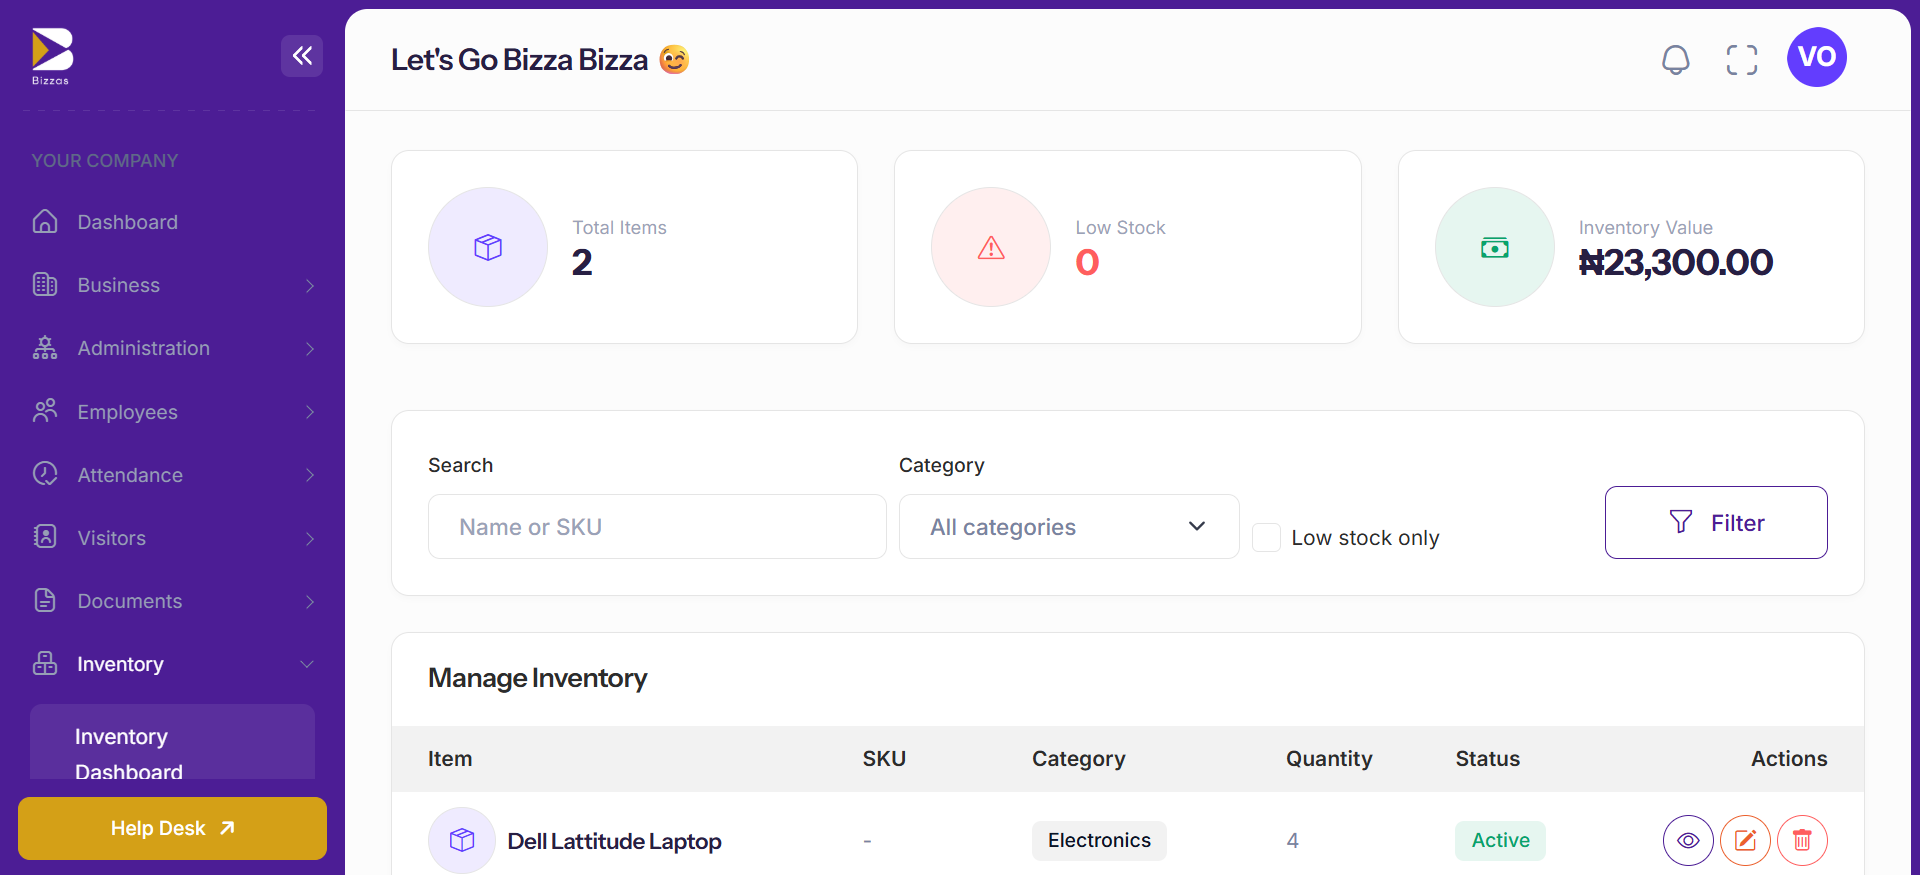The height and width of the screenshot is (875, 1920).
Task: Expand the Documents menu chevron
Action: coord(310,602)
